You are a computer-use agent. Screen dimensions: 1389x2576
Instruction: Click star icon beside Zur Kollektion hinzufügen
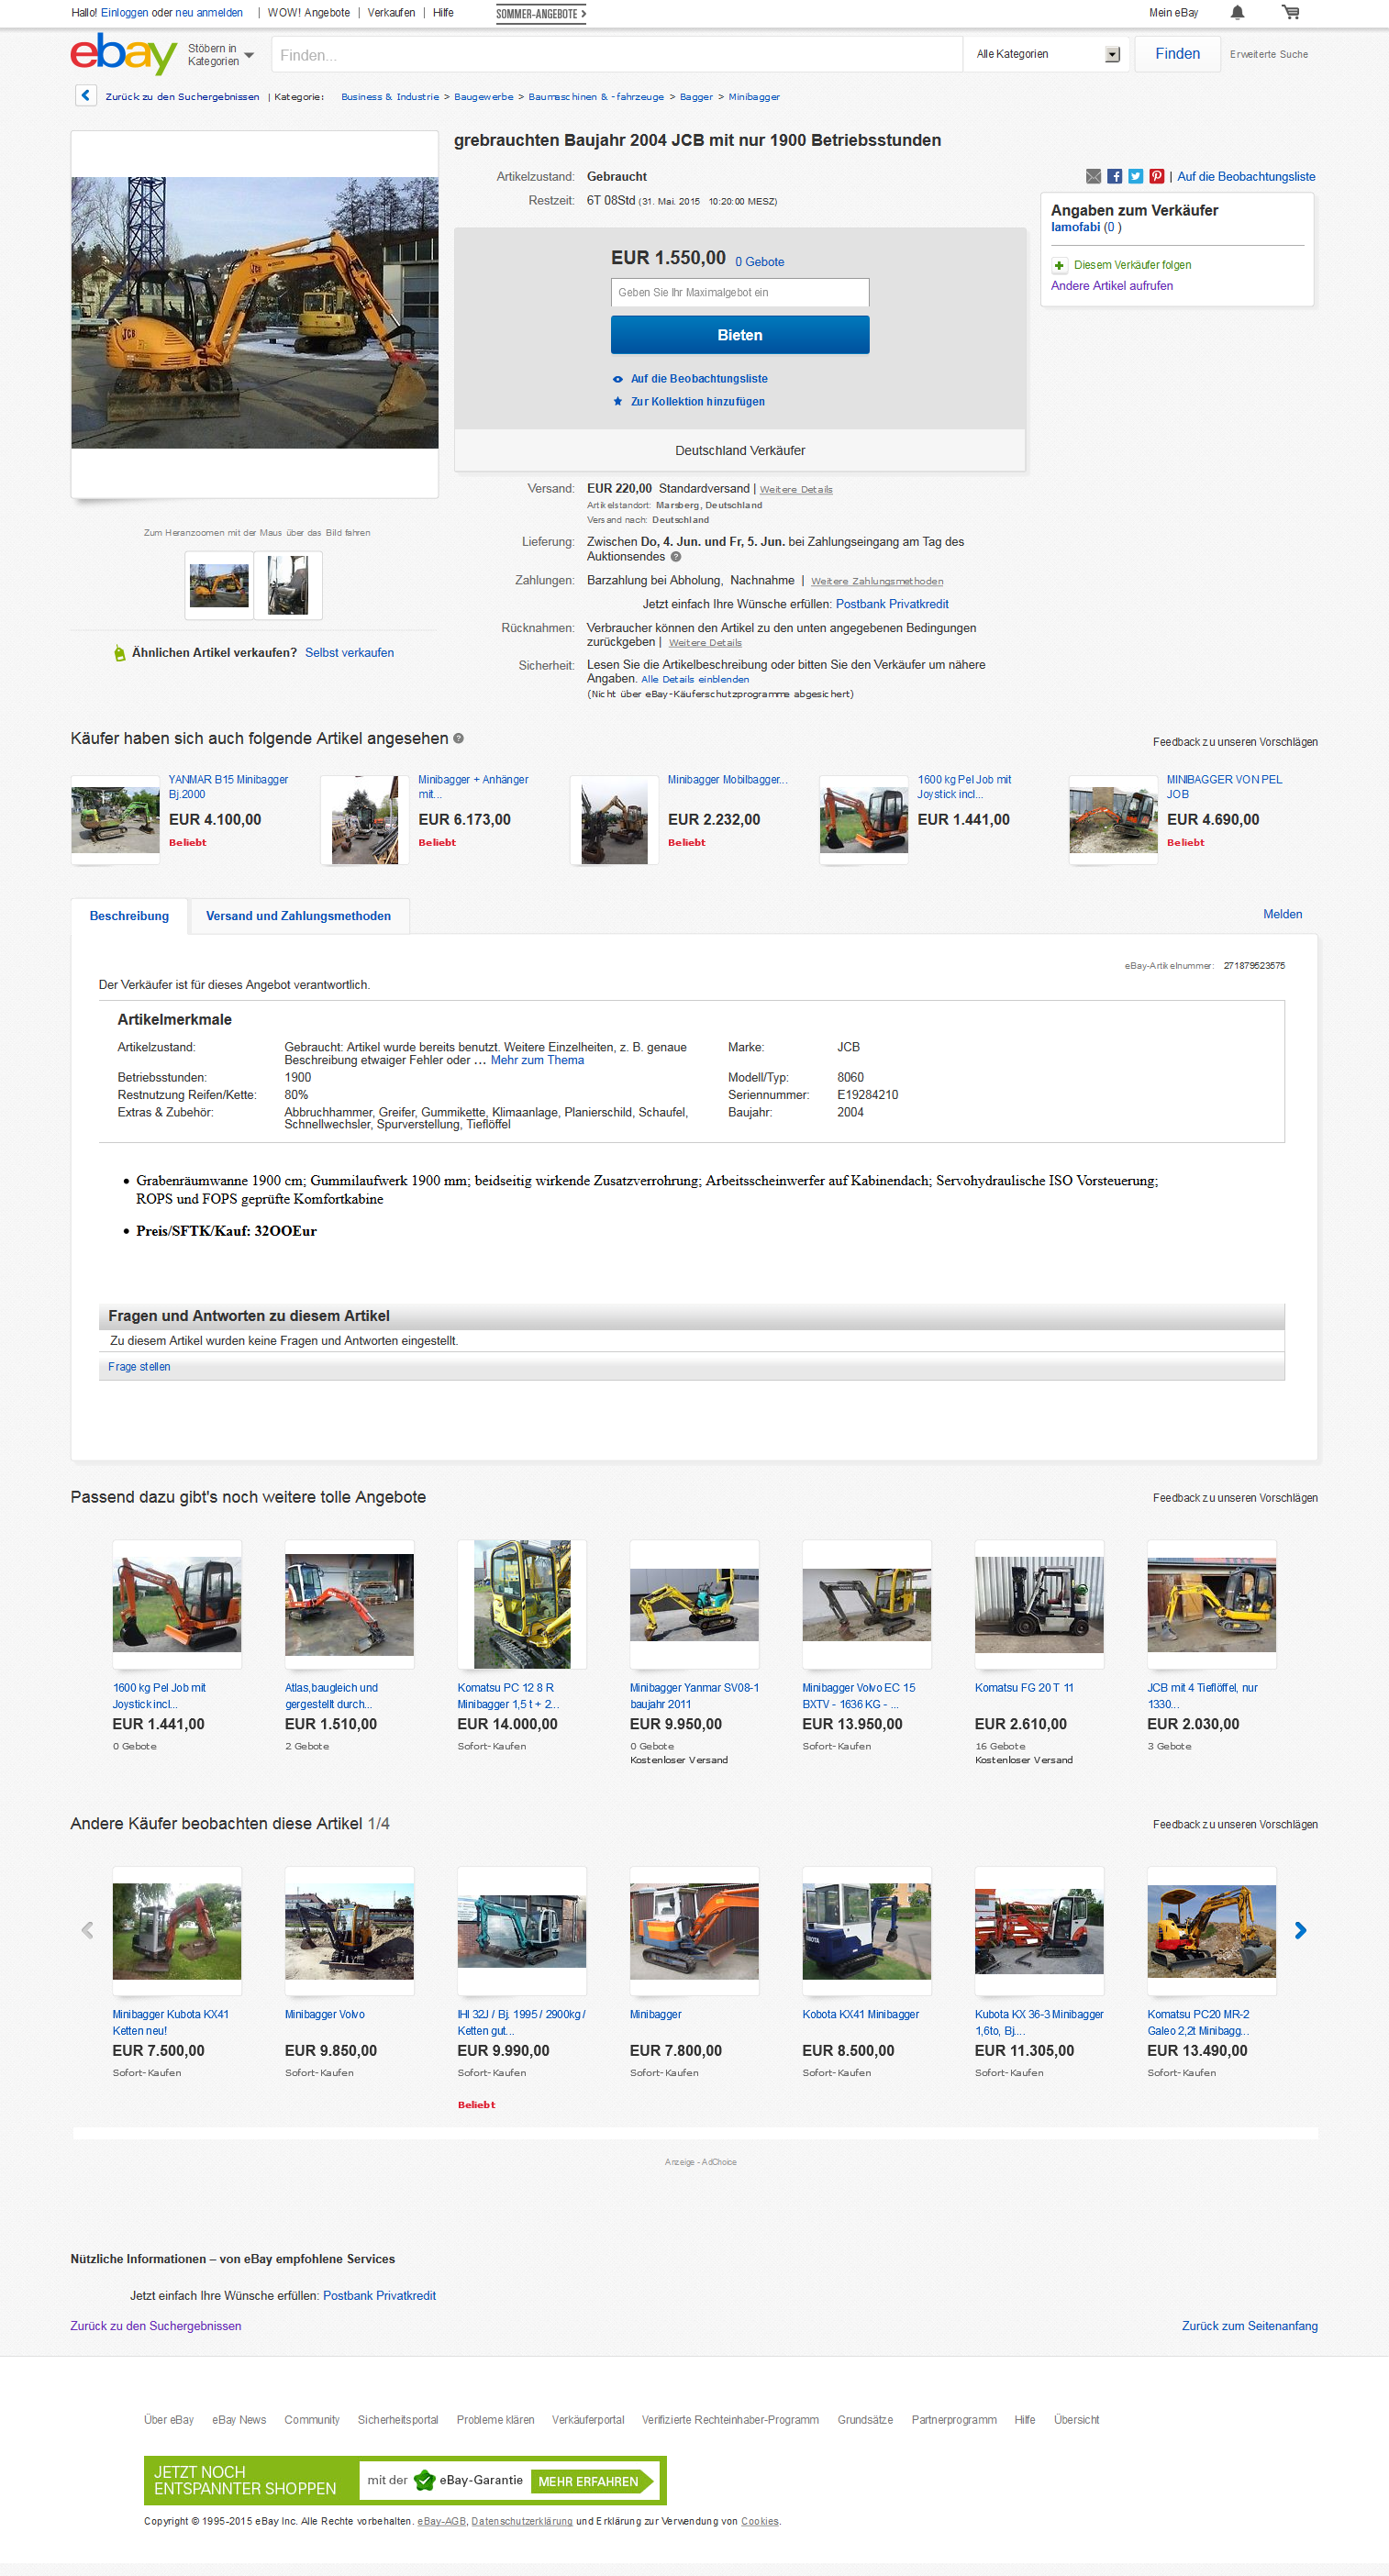coord(618,402)
